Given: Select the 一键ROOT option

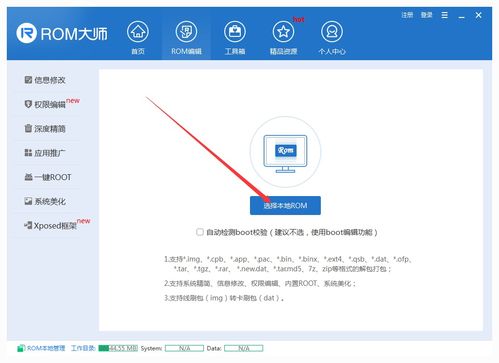Looking at the screenshot, I should [x=48, y=177].
